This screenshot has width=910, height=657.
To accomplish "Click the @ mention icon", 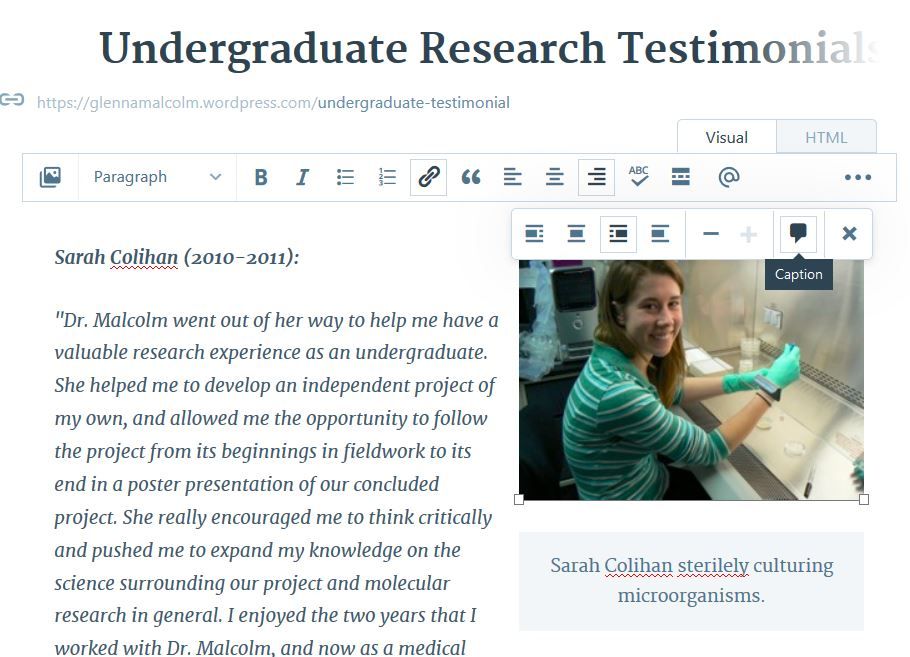I will pyautogui.click(x=728, y=177).
